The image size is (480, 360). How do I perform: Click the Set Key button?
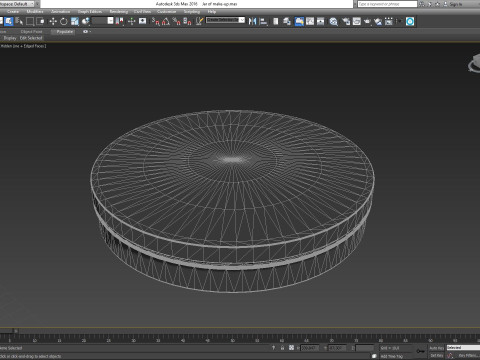click(436, 356)
